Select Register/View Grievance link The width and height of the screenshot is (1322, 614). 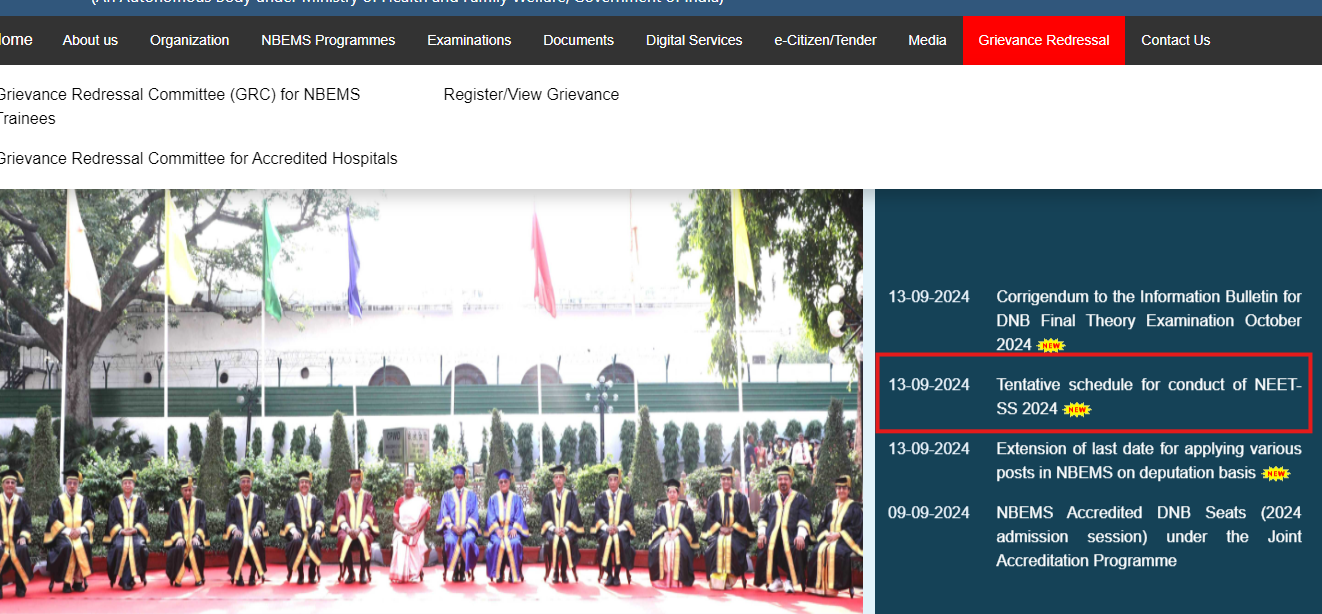tap(531, 95)
